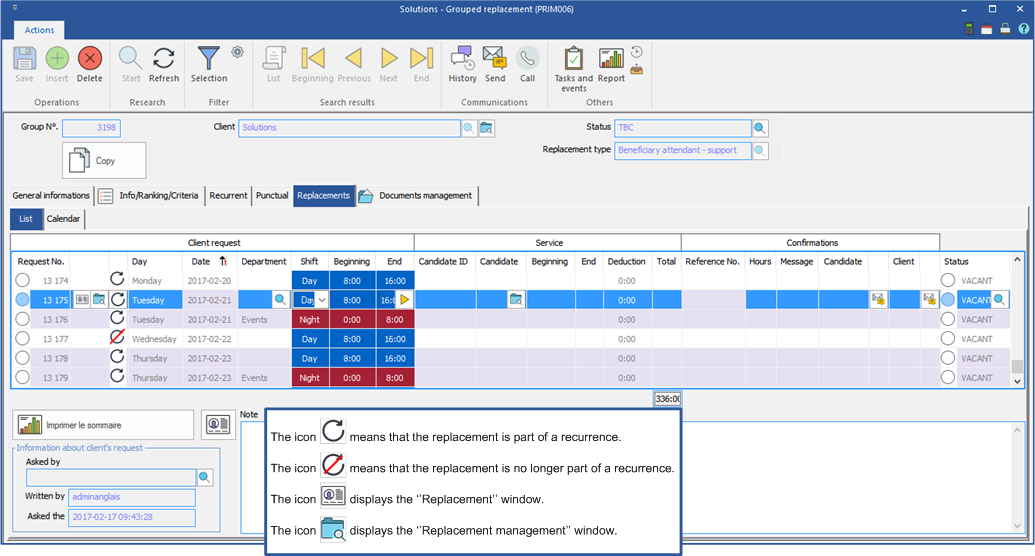Select radio button for request 13 178
The width and height of the screenshot is (1035, 556).
click(x=22, y=358)
